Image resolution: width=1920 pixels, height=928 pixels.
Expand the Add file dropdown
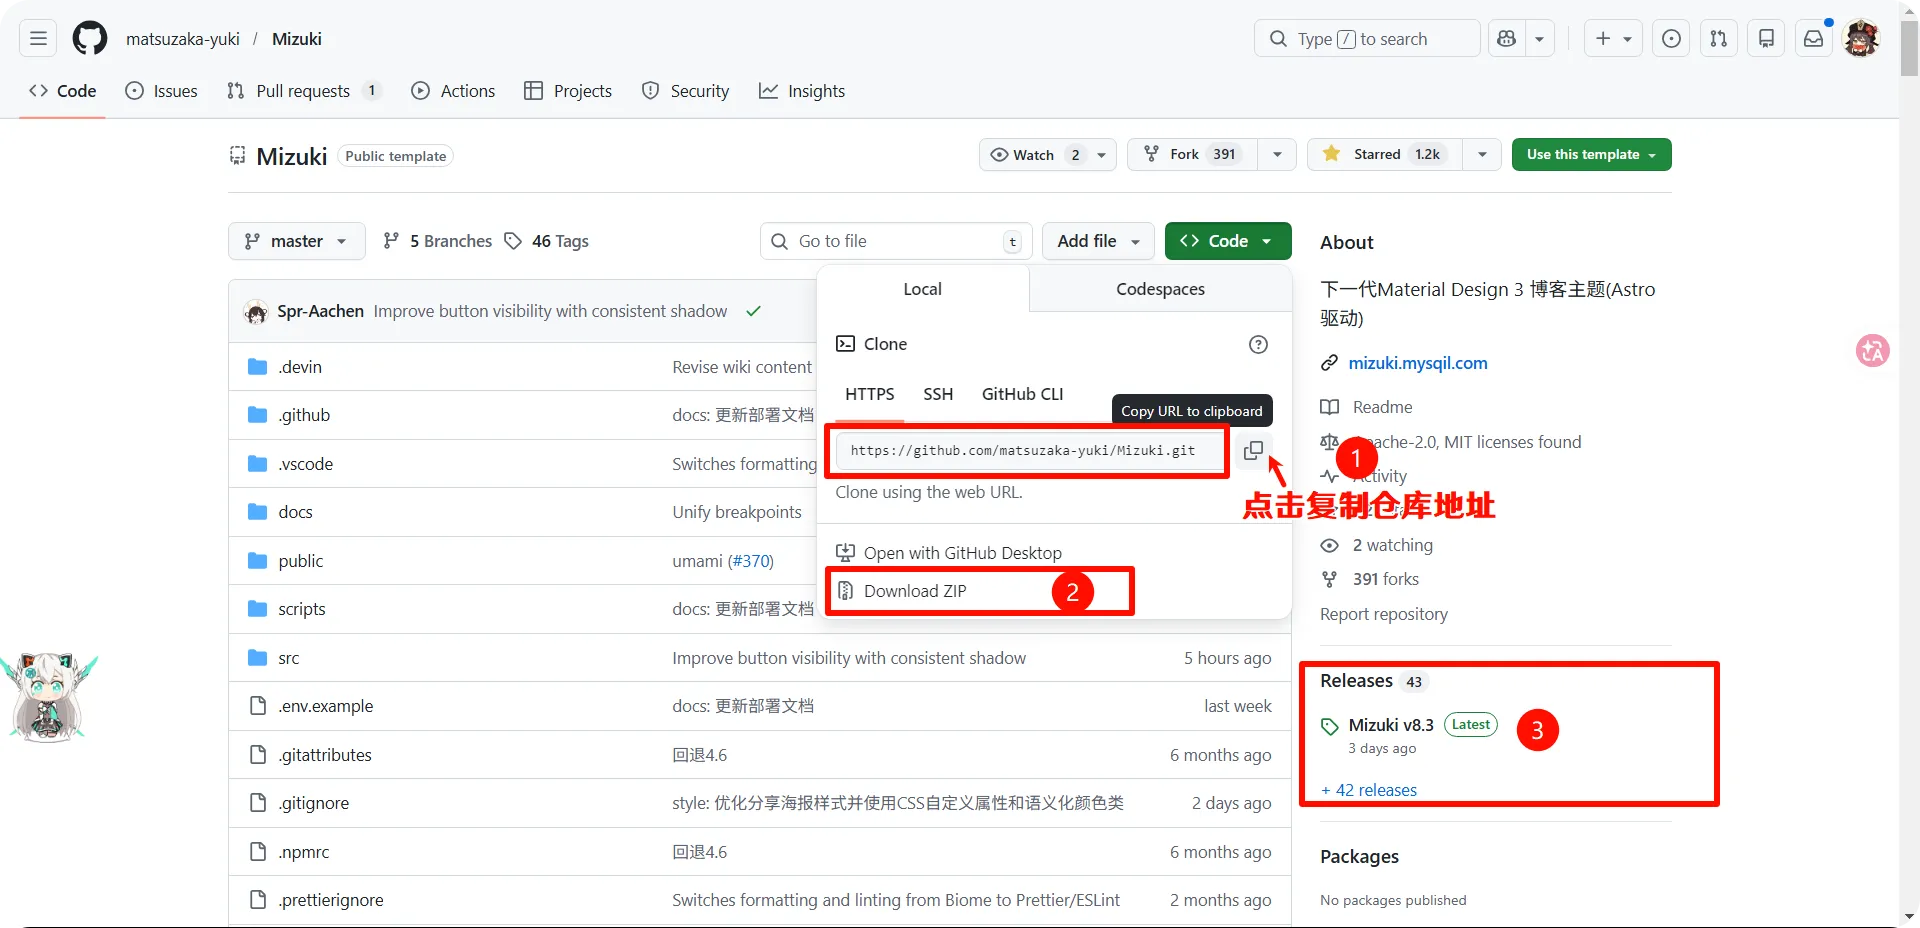pos(1098,241)
